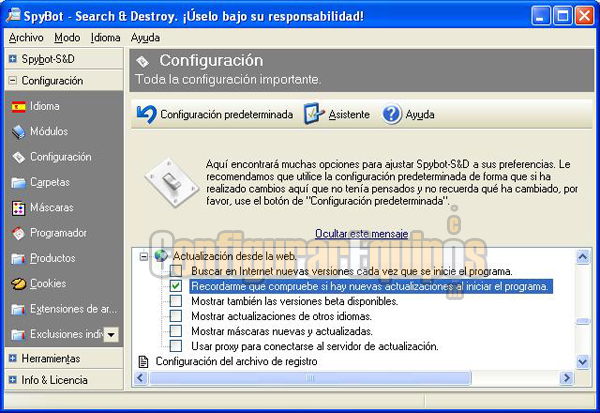Check Mostrar máscaras nuevas y actualizadas

[176, 331]
